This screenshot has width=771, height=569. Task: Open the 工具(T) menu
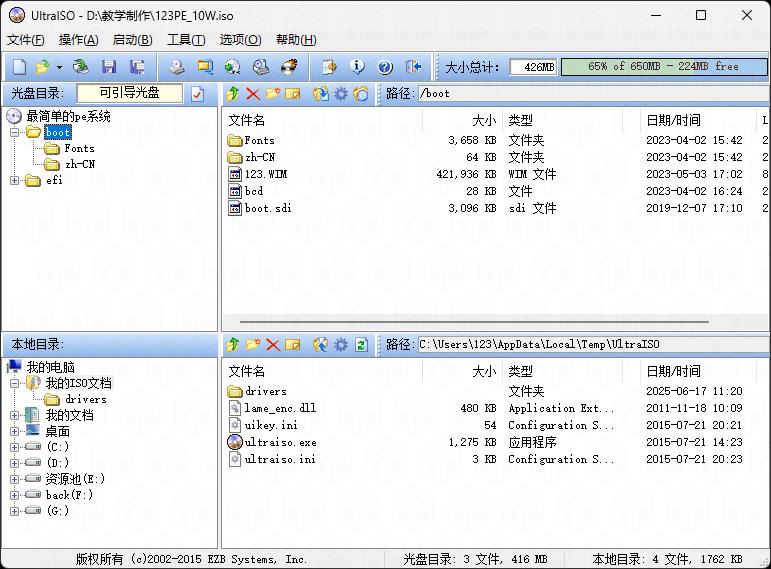pyautogui.click(x=185, y=40)
